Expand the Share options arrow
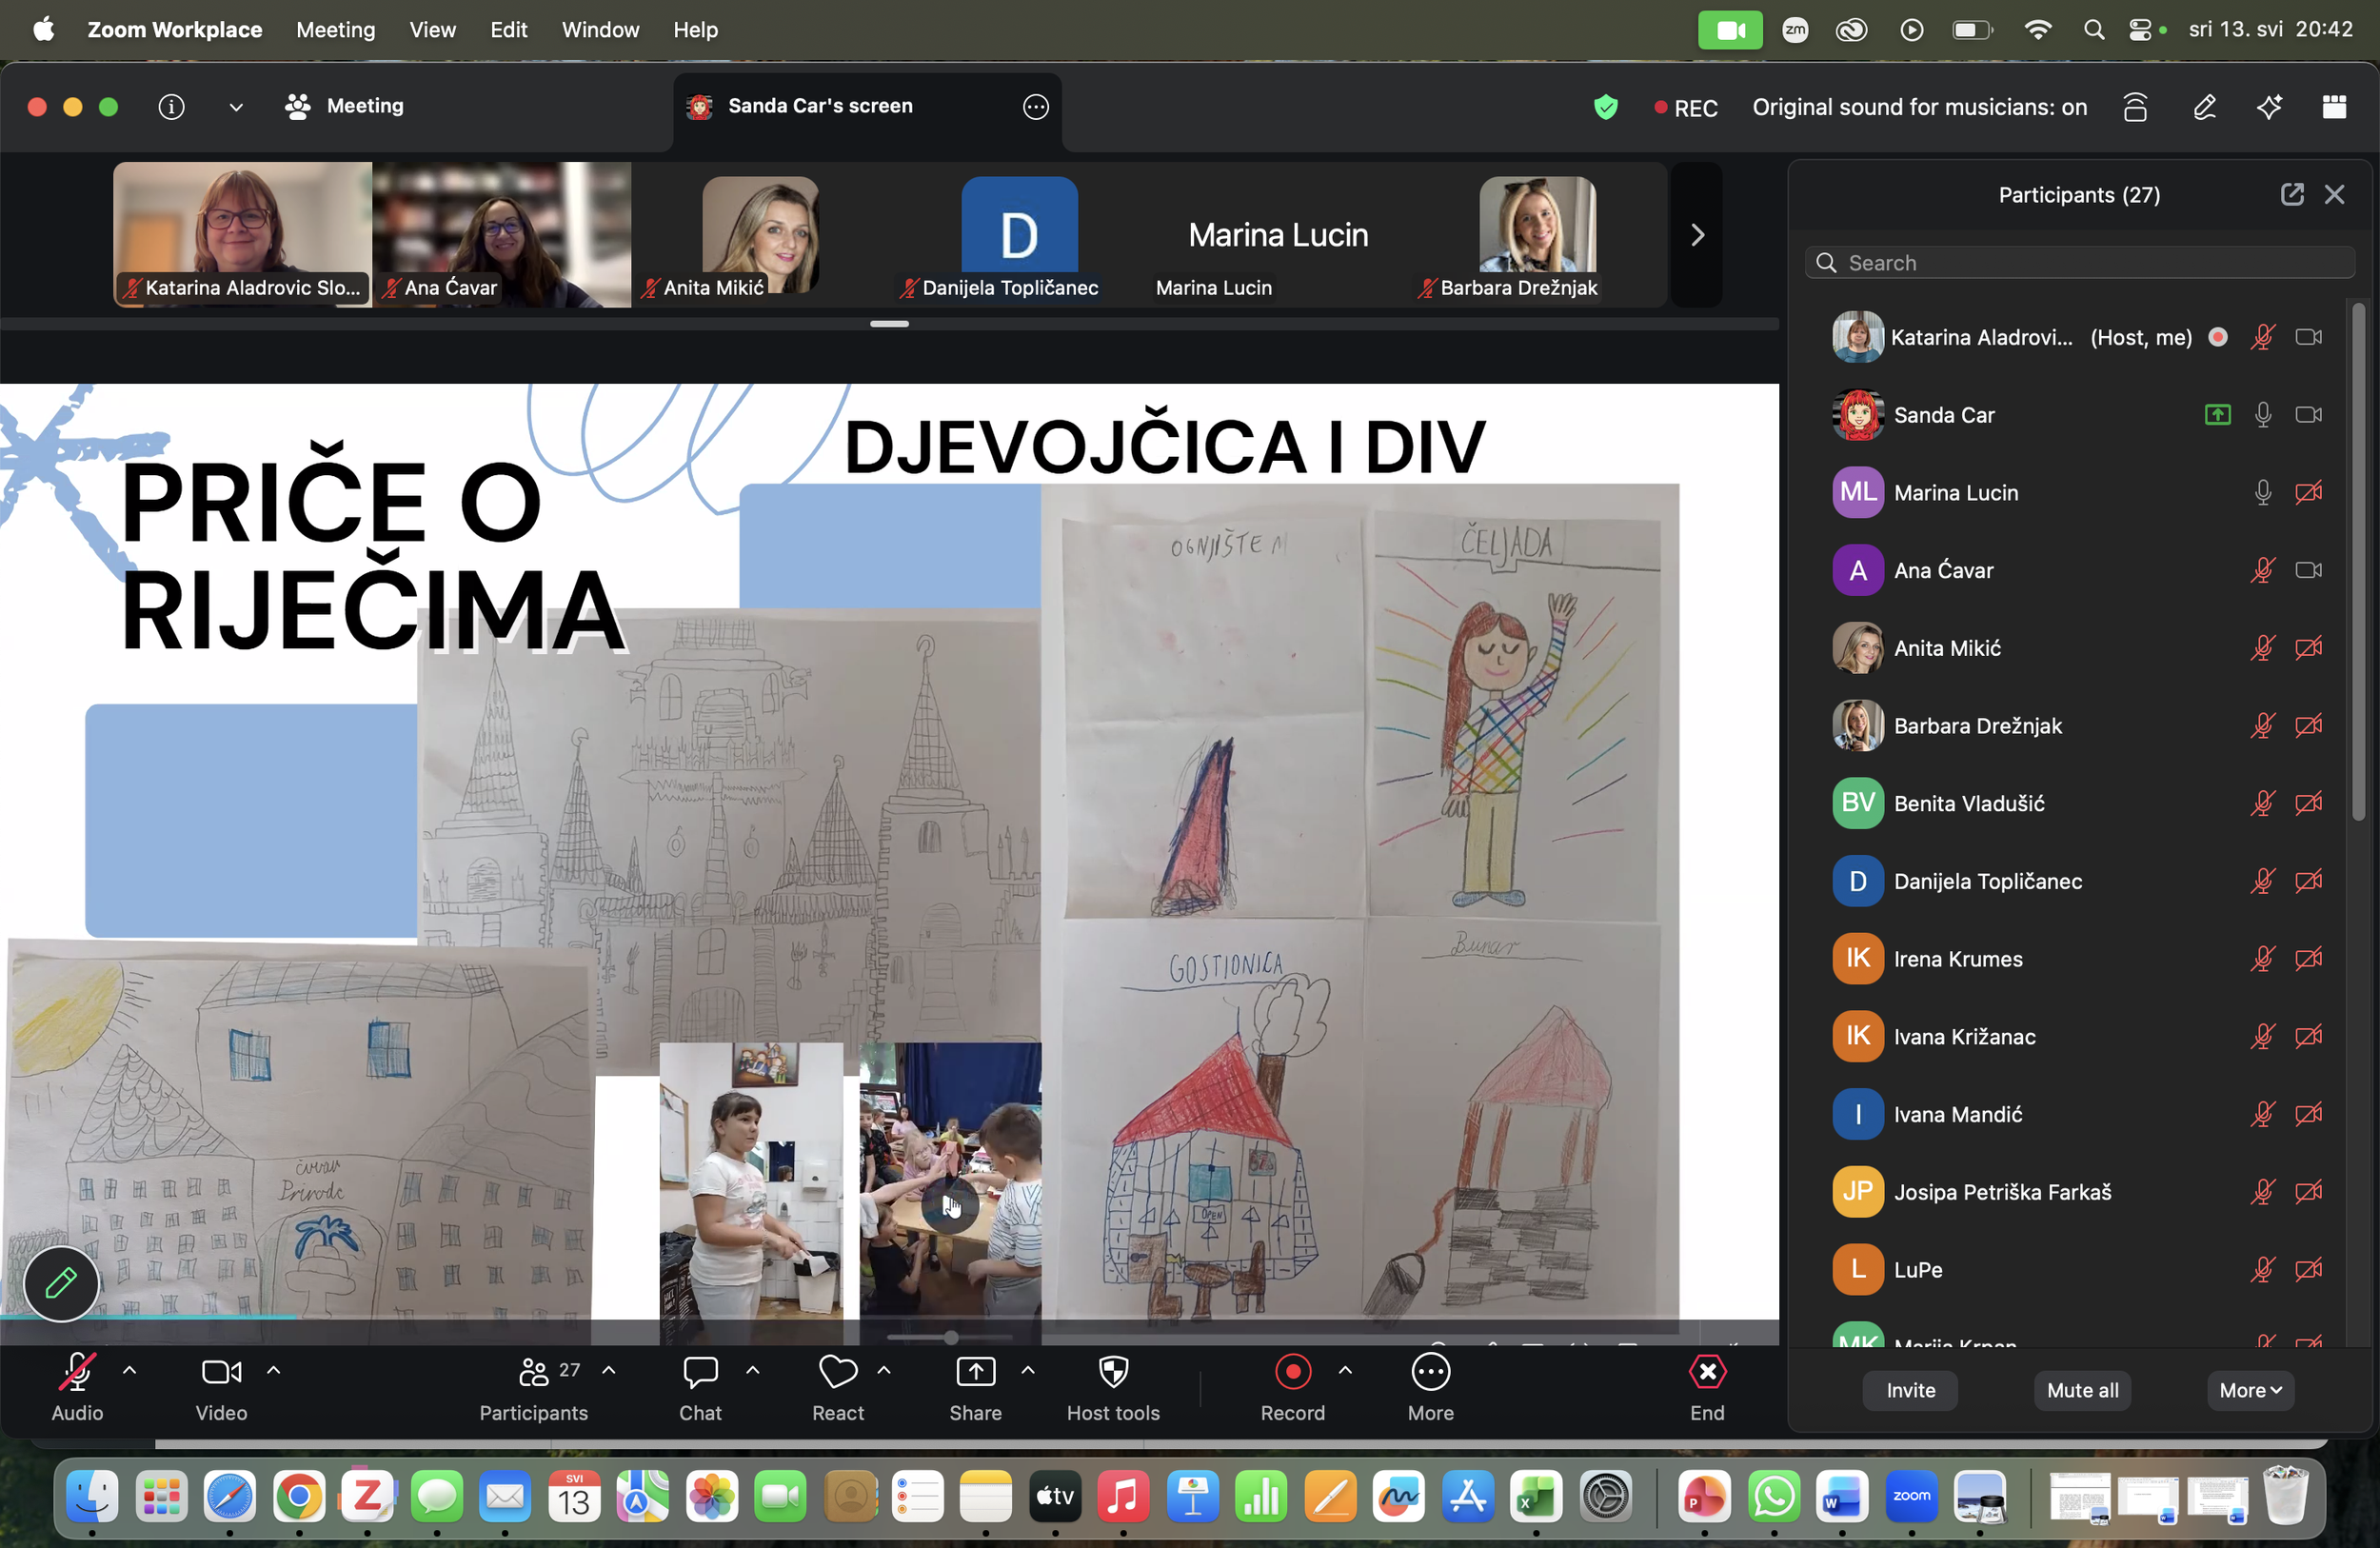The width and height of the screenshot is (2380, 1548). tap(1027, 1370)
